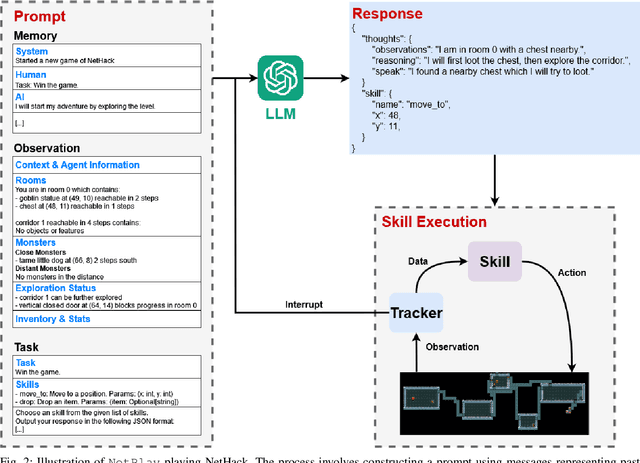640x463 pixels.
Task: Open Context & Agent Information section
Action: (79, 164)
